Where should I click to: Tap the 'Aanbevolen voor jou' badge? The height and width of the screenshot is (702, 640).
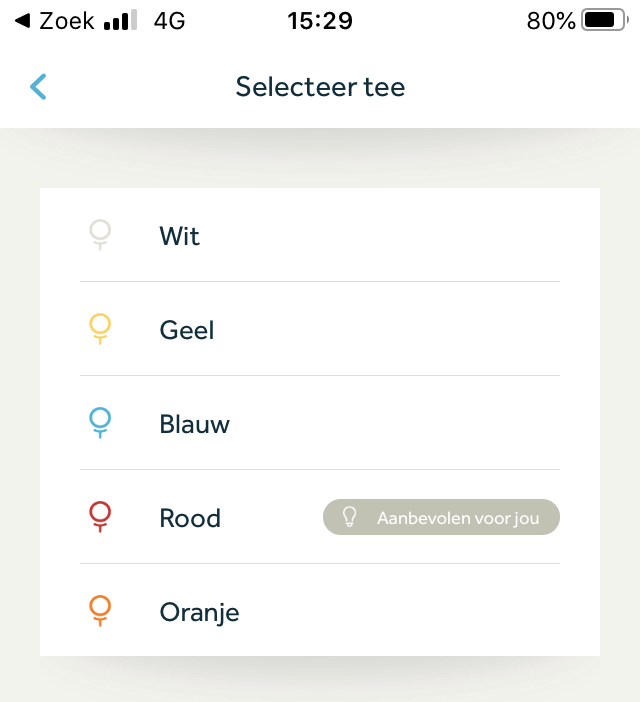(441, 518)
